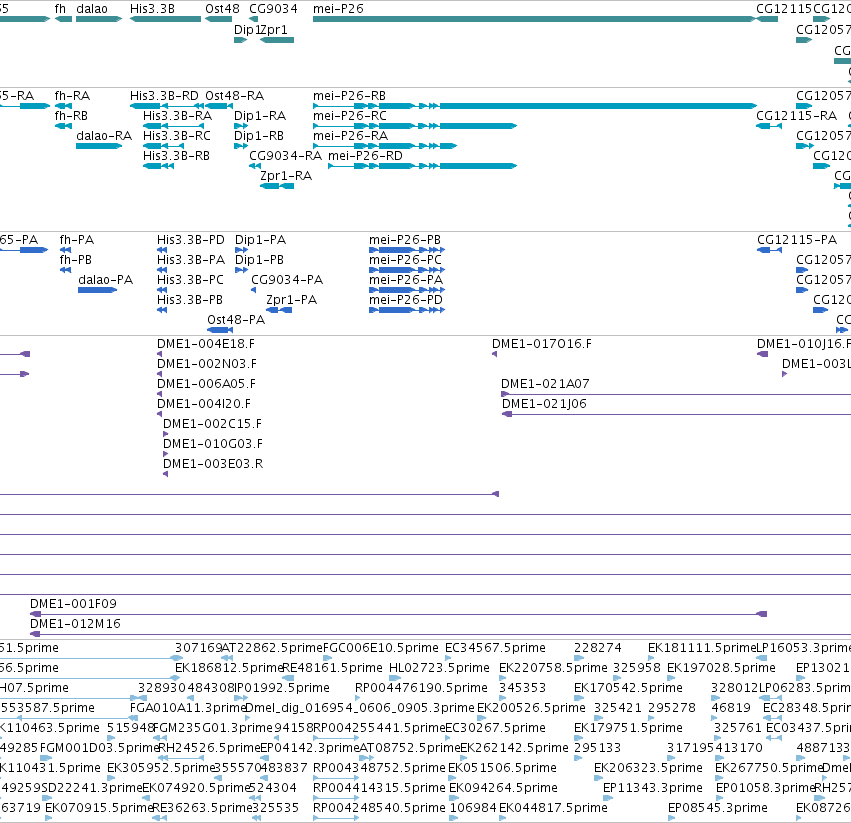This screenshot has width=851, height=823.
Task: Select transcript Zpr1-RA
Action: pos(286,176)
